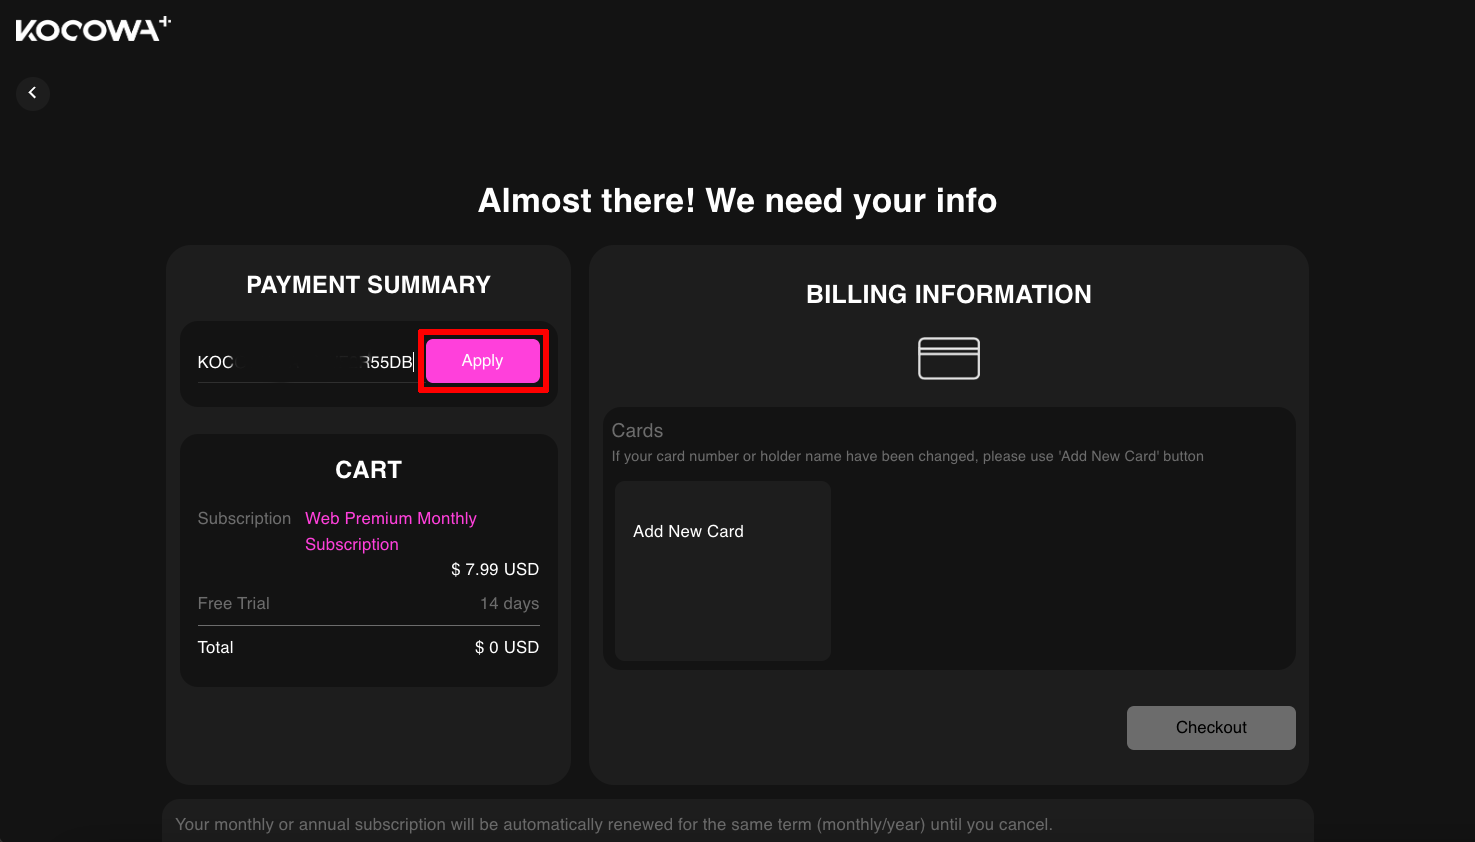The height and width of the screenshot is (842, 1475).
Task: Click the CART section title
Action: click(368, 469)
